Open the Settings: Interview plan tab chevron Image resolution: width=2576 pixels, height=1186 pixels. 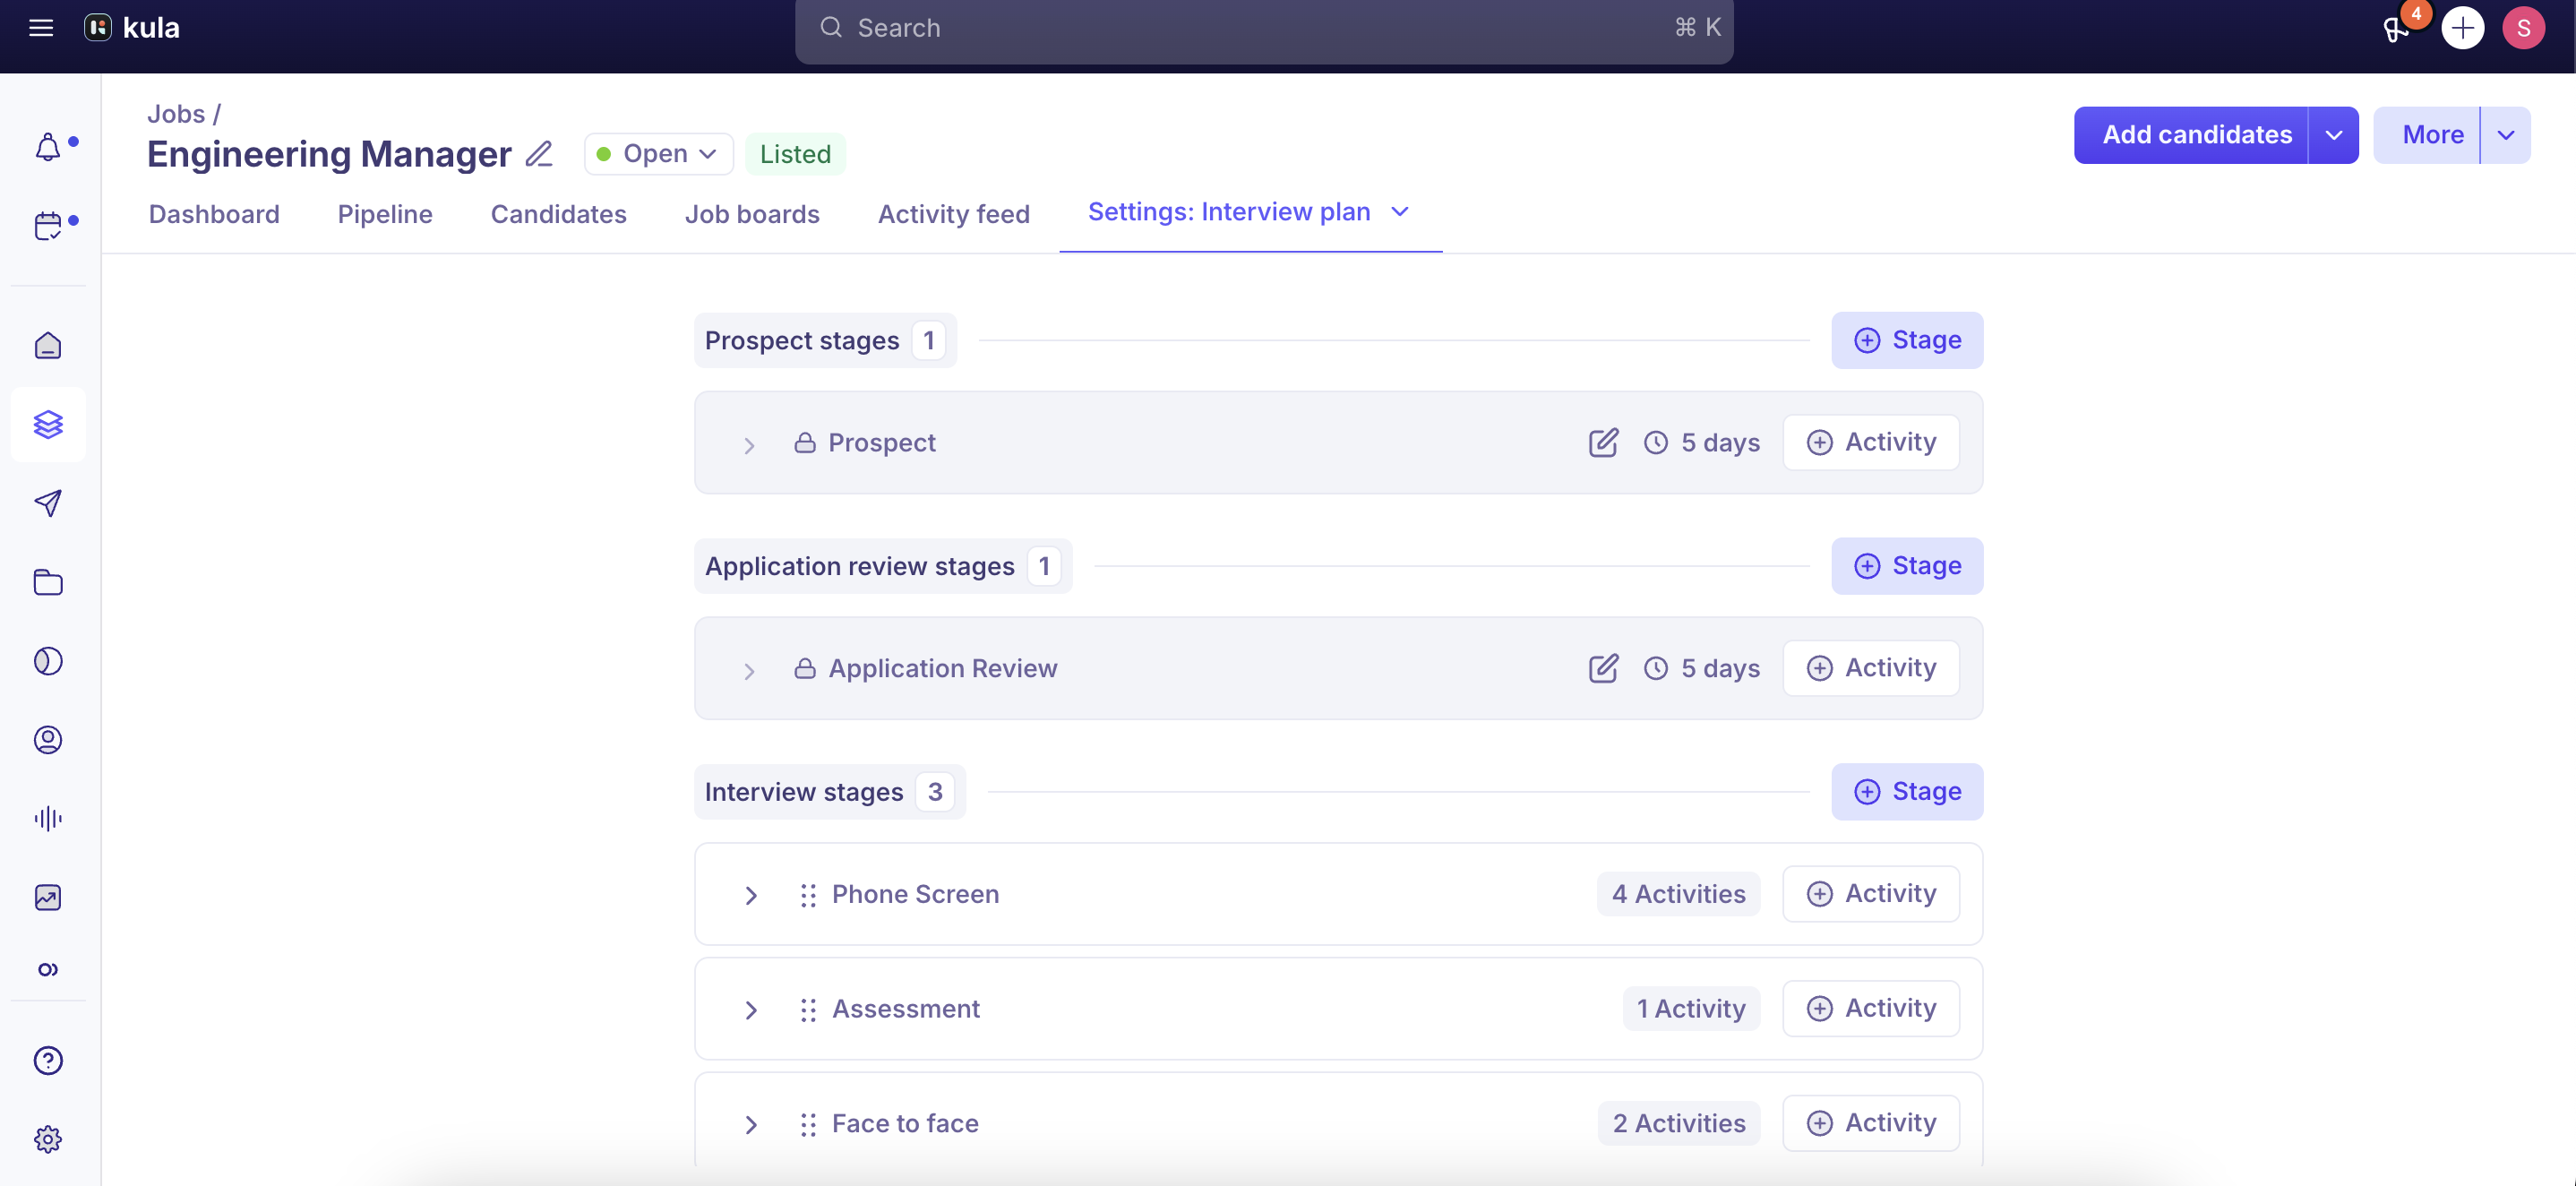1400,212
